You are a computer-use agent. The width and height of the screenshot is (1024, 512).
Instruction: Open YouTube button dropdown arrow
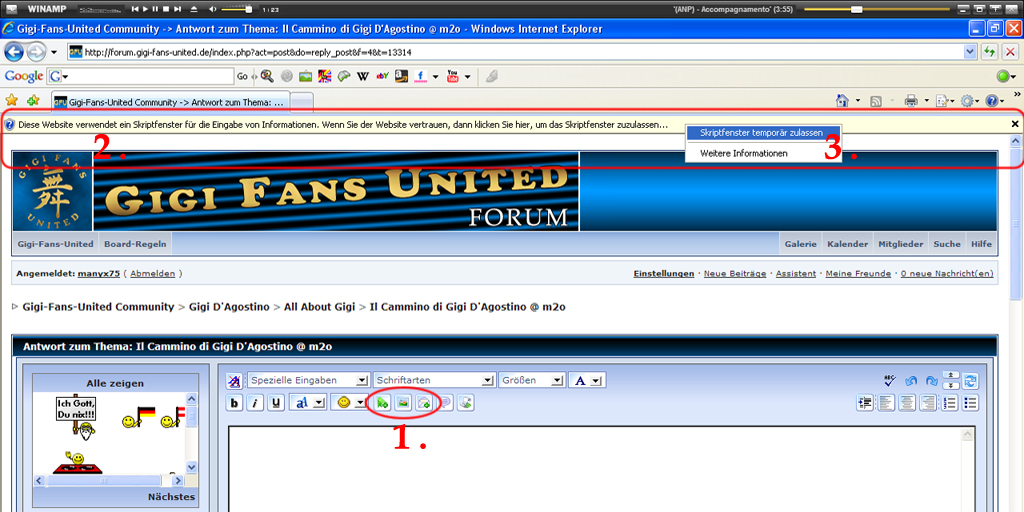pyautogui.click(x=468, y=77)
